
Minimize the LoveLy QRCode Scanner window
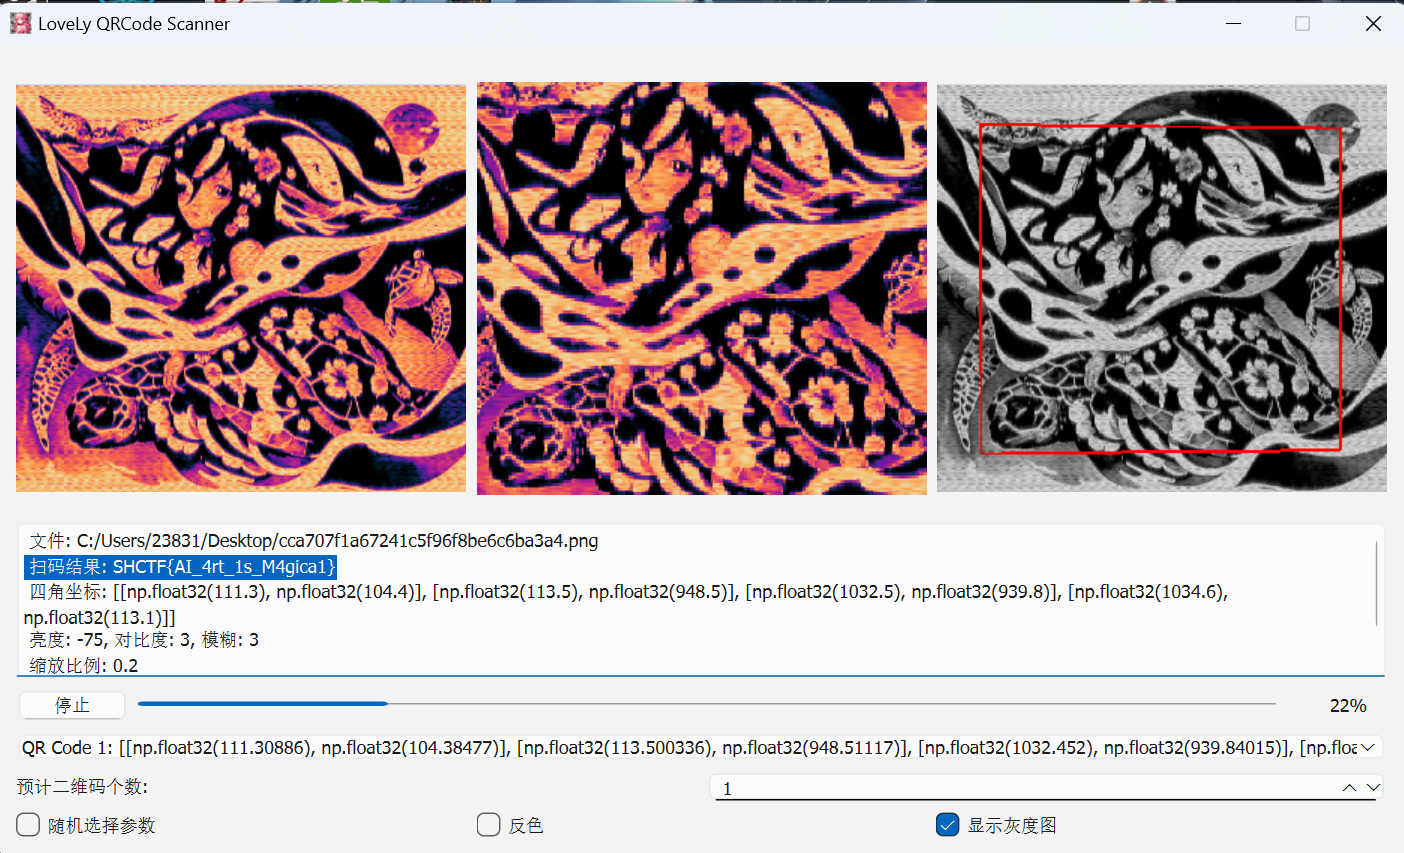pos(1232,23)
